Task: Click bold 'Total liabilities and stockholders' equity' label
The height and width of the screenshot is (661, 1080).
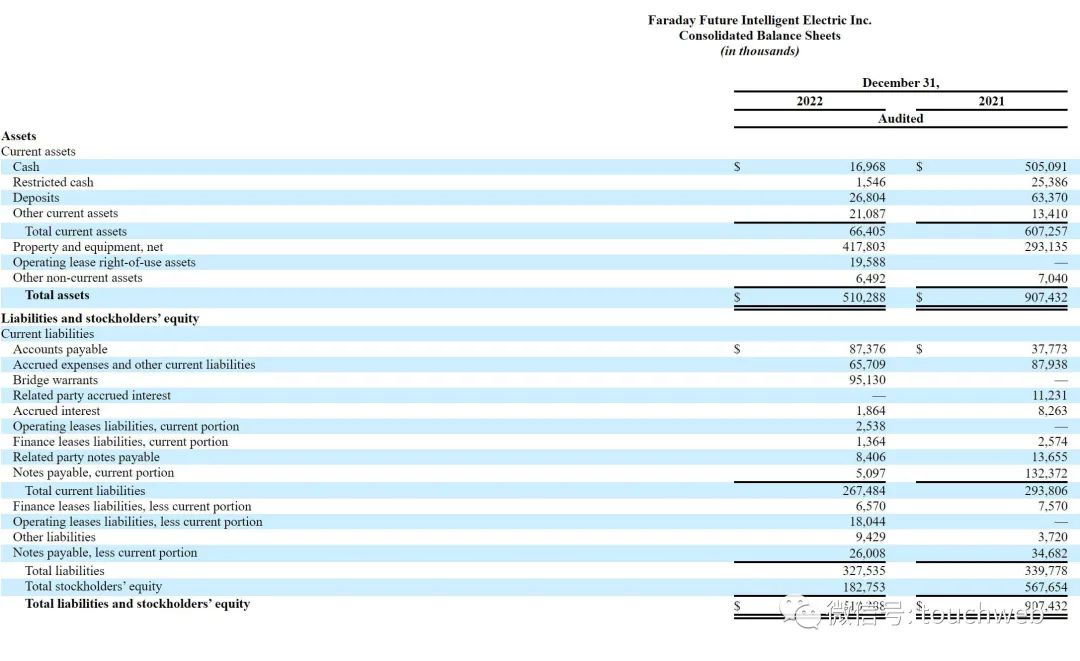Action: [137, 604]
